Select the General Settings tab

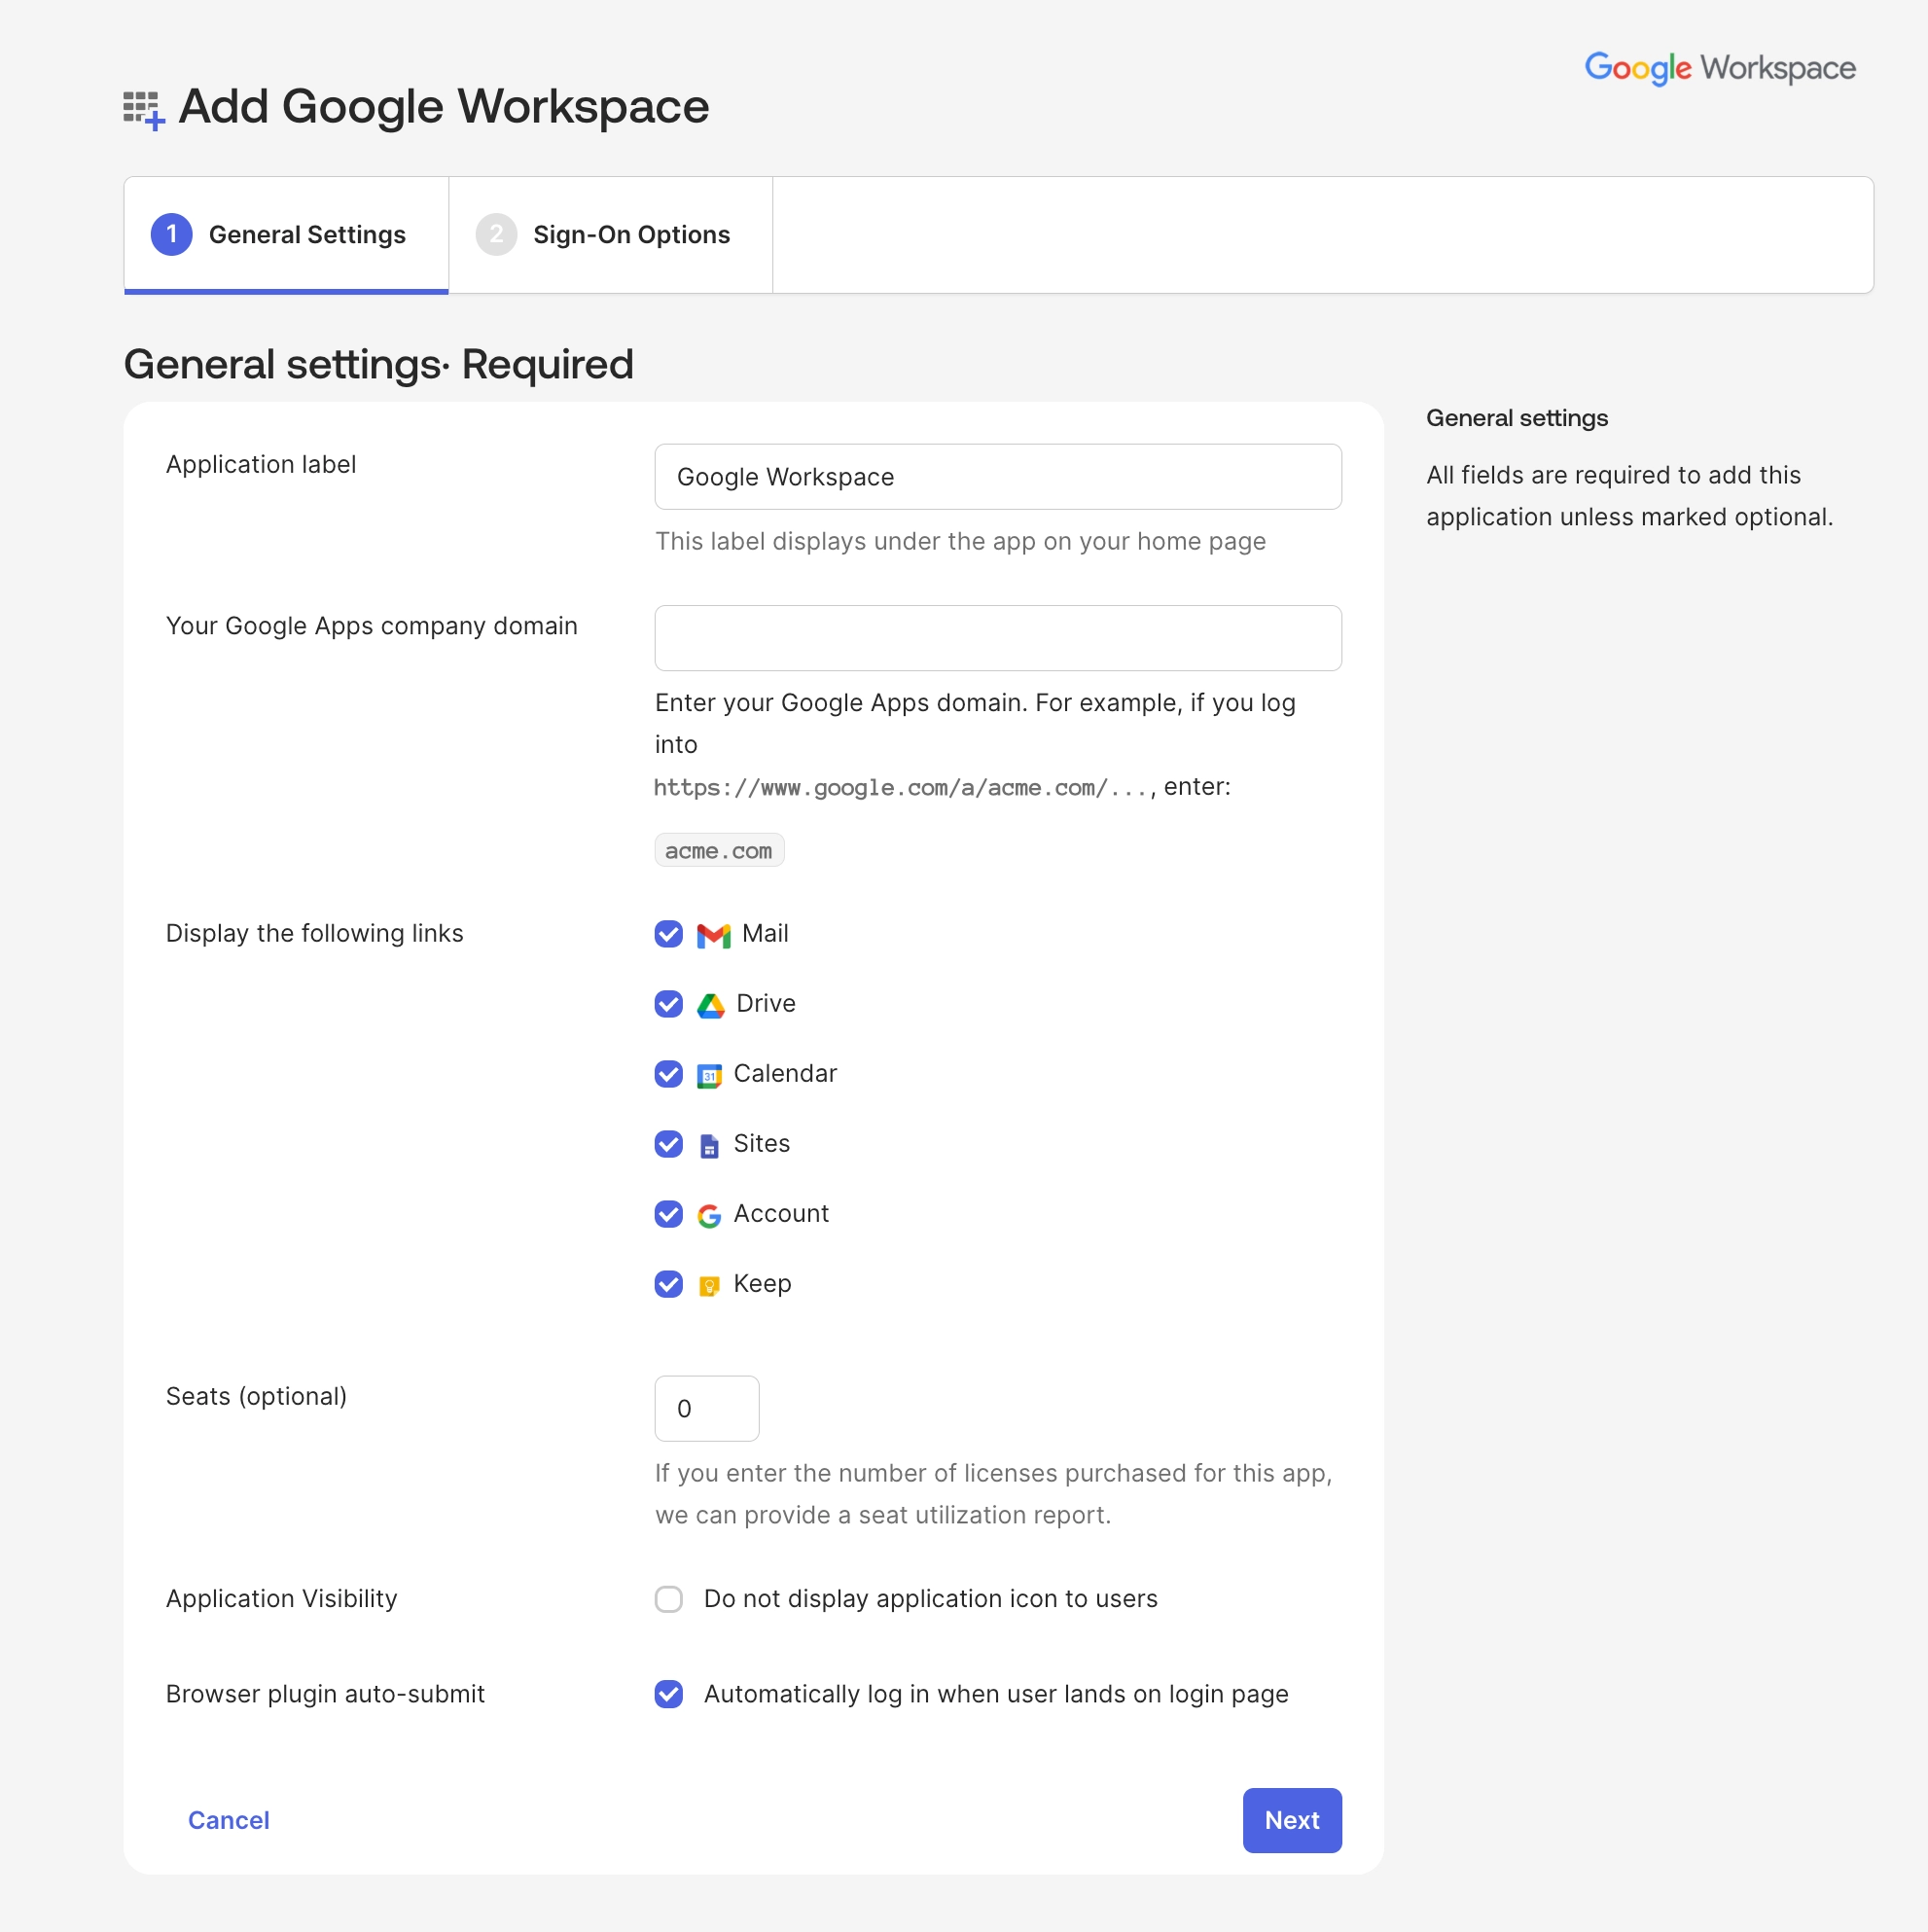coord(286,235)
